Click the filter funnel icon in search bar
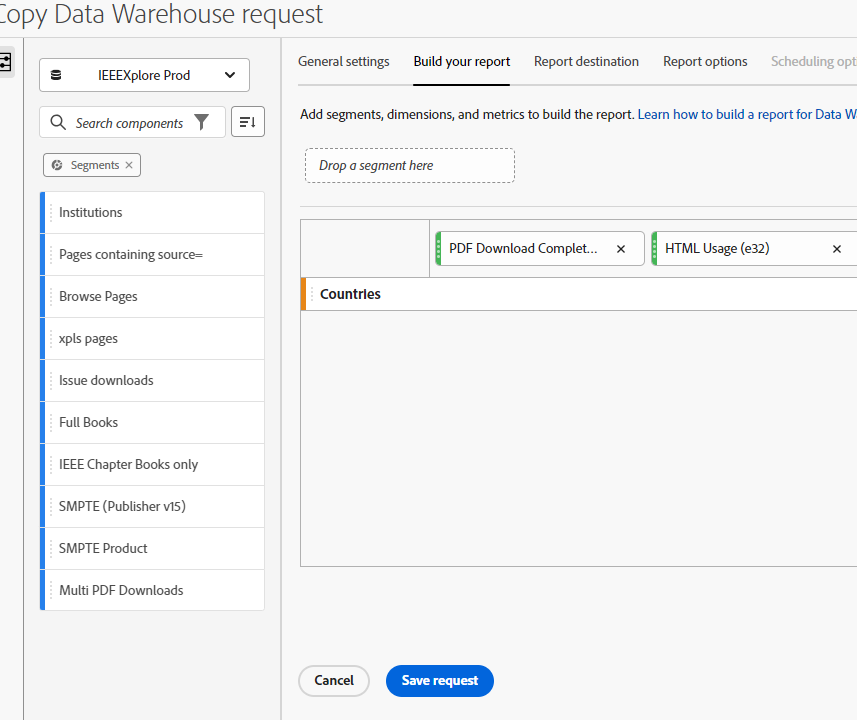The height and width of the screenshot is (720, 857). 201,121
